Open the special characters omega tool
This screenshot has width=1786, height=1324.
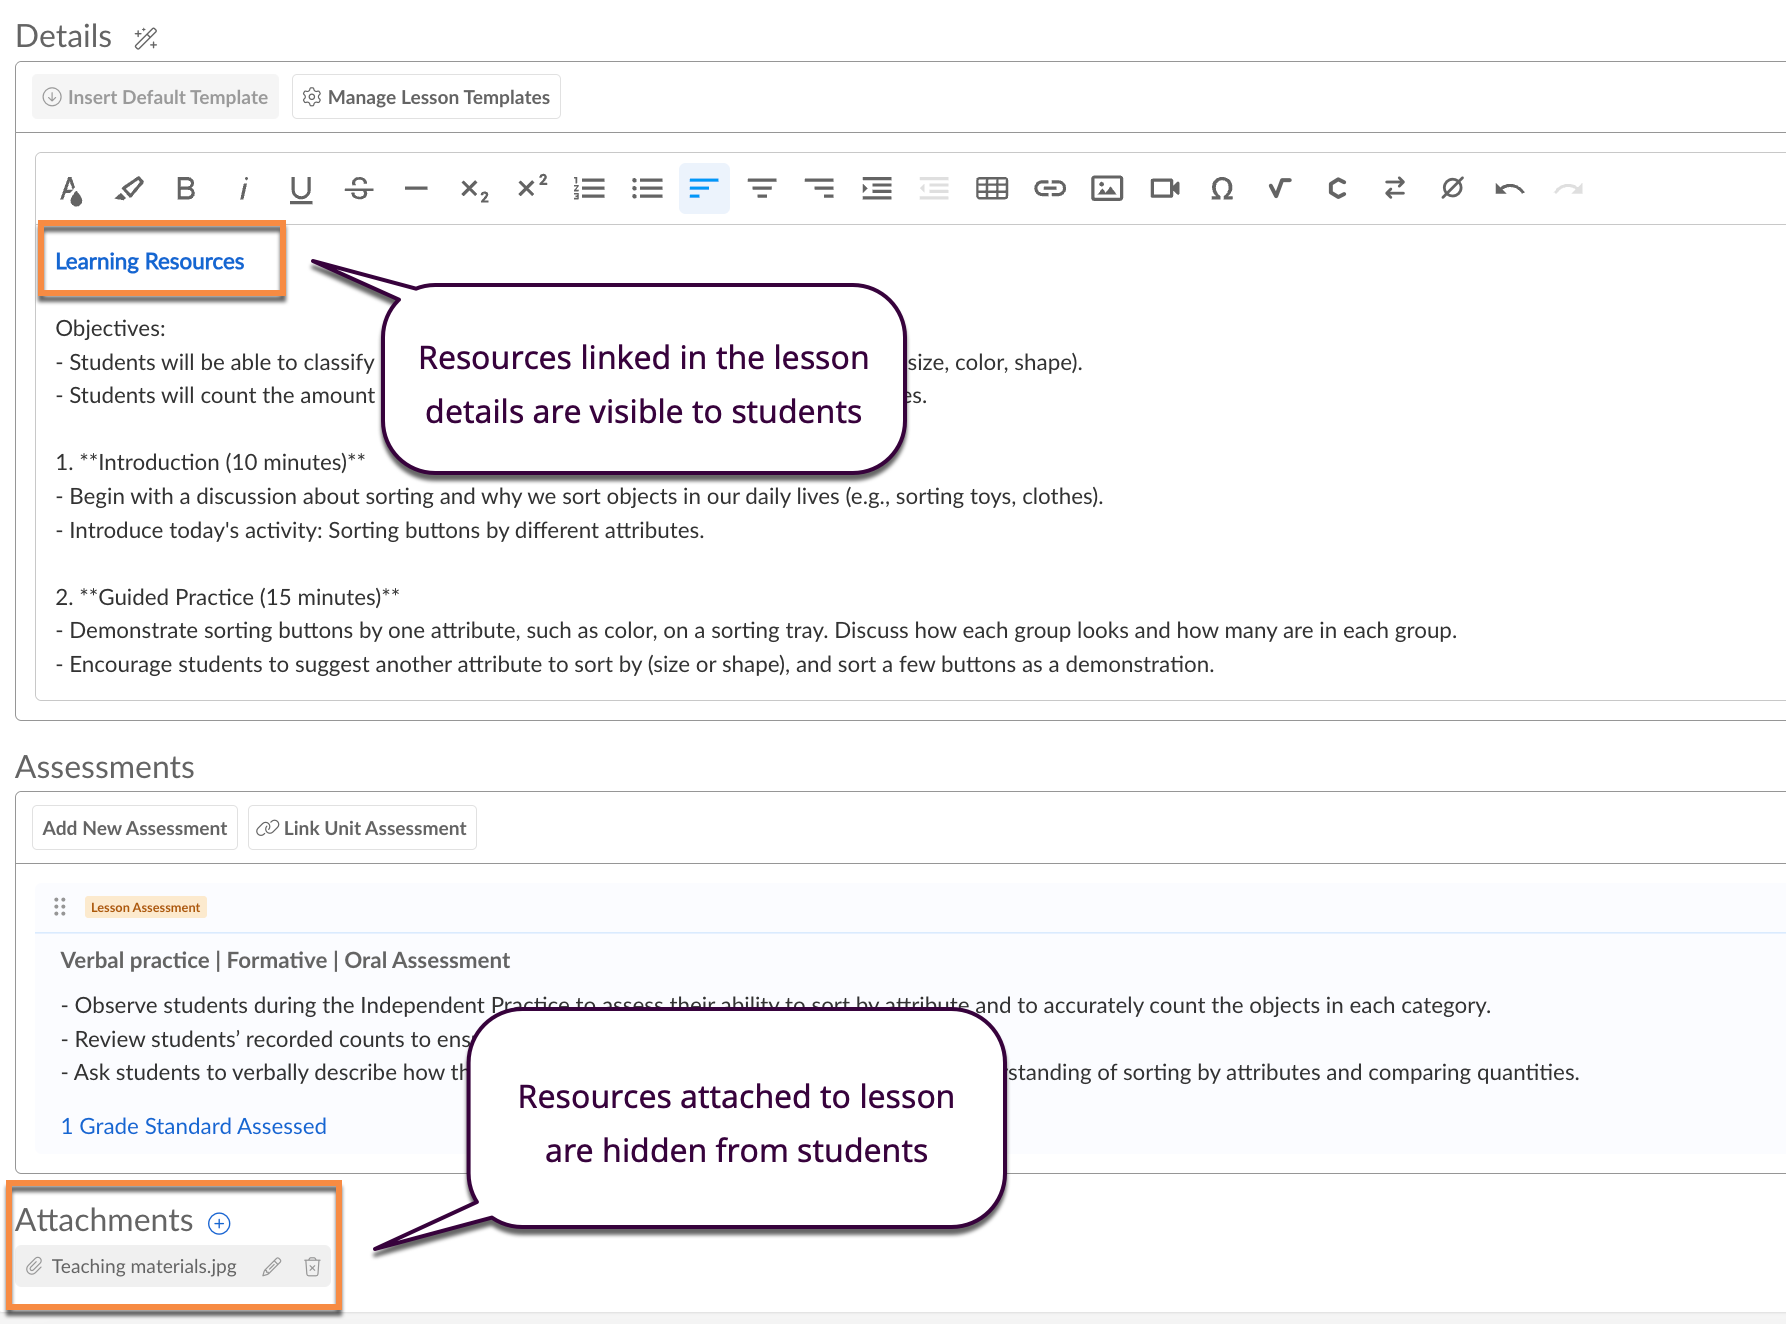tap(1222, 189)
